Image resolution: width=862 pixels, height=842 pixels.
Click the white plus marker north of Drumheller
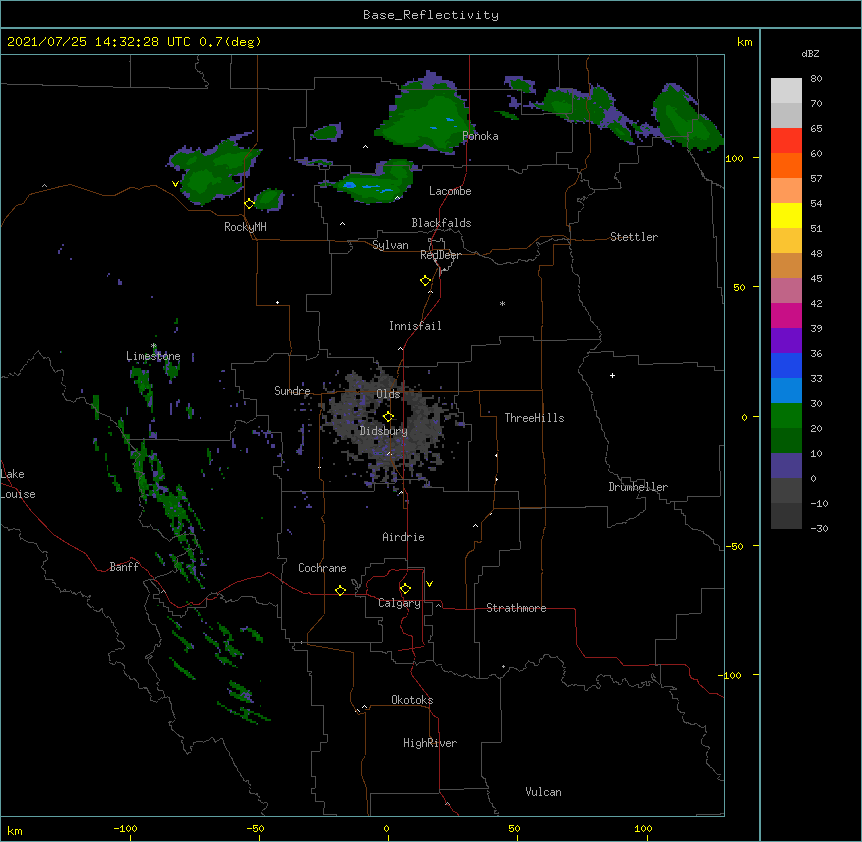click(612, 375)
